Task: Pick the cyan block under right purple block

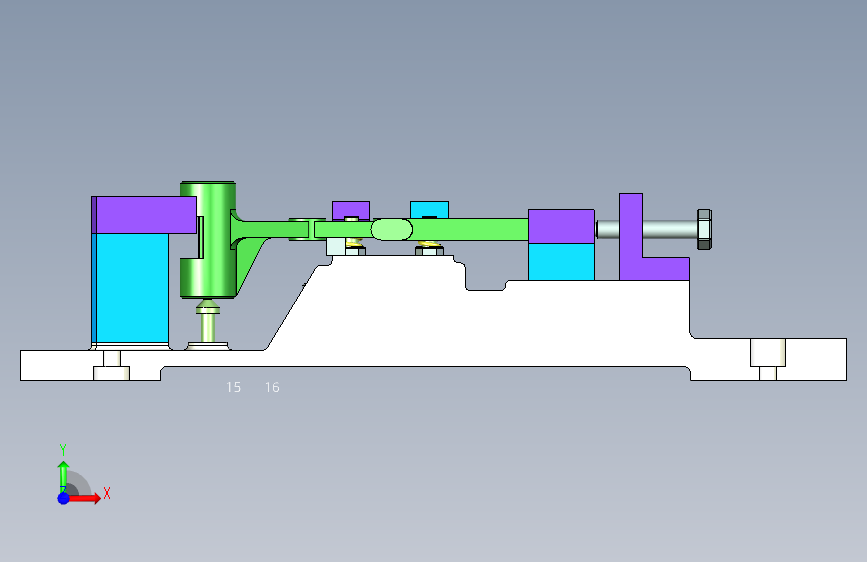Action: [561, 262]
